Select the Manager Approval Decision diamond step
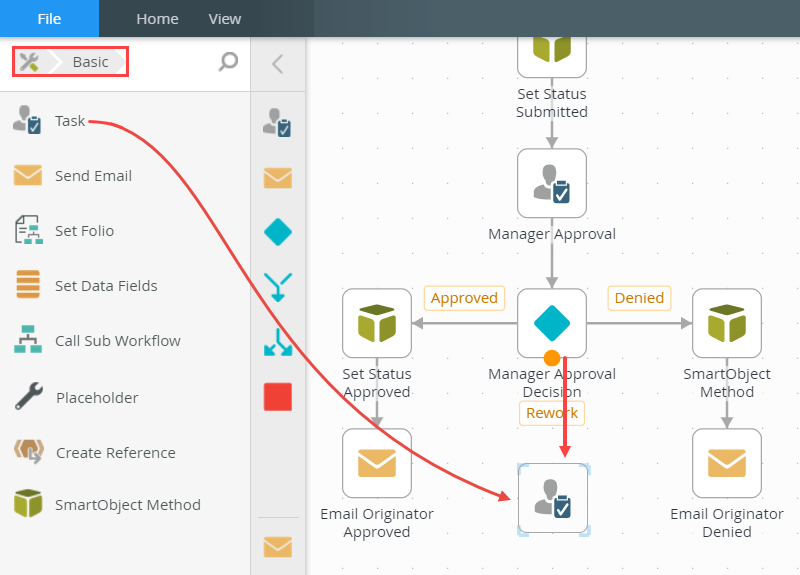This screenshot has width=800, height=575. pyautogui.click(x=552, y=323)
